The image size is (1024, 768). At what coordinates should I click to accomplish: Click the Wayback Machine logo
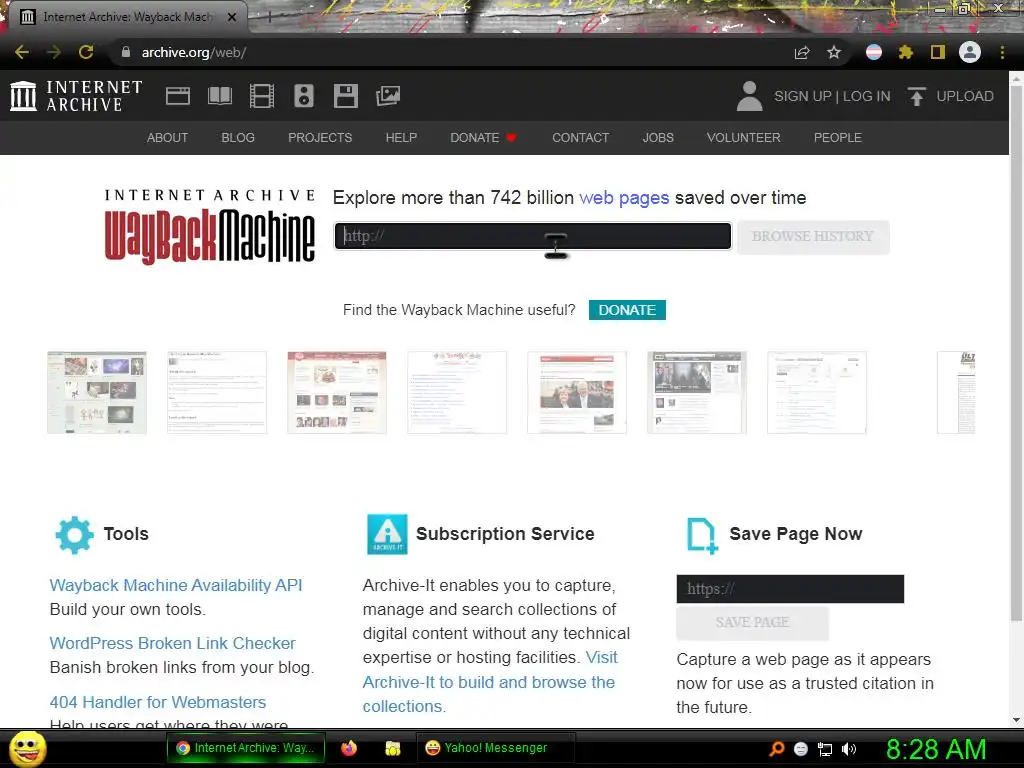tap(210, 227)
